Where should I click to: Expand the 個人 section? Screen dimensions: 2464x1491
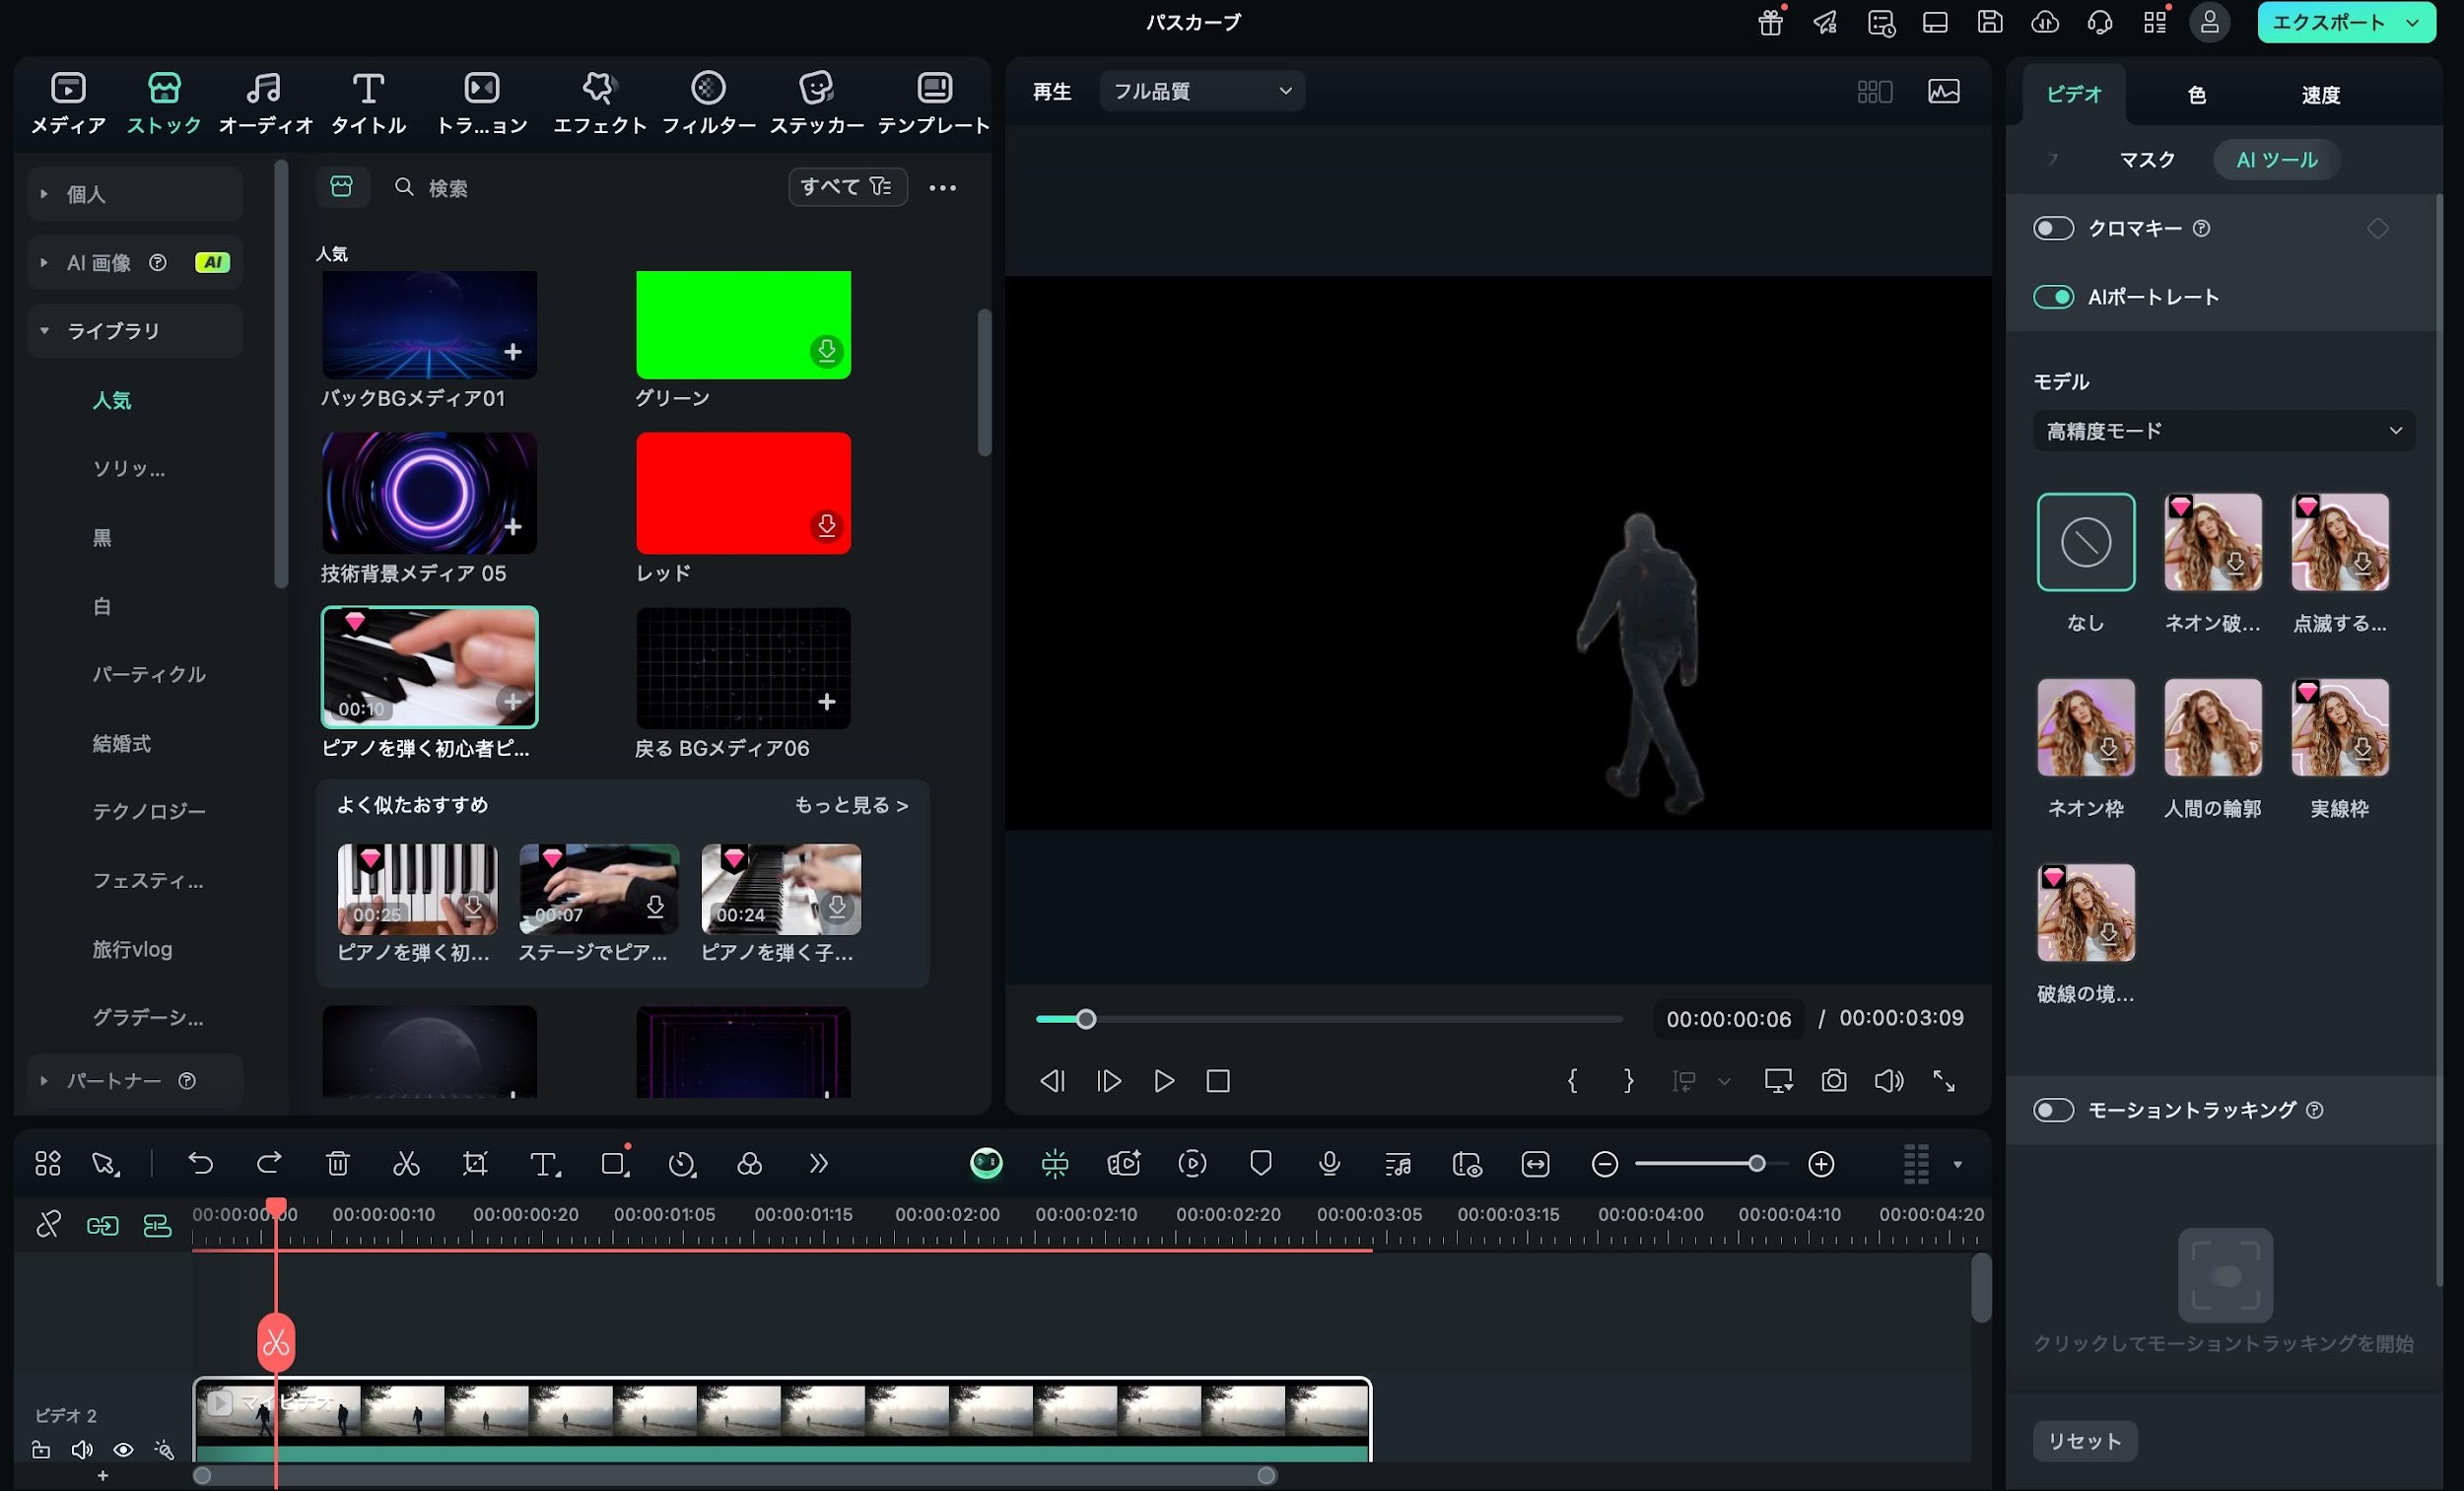[x=44, y=194]
